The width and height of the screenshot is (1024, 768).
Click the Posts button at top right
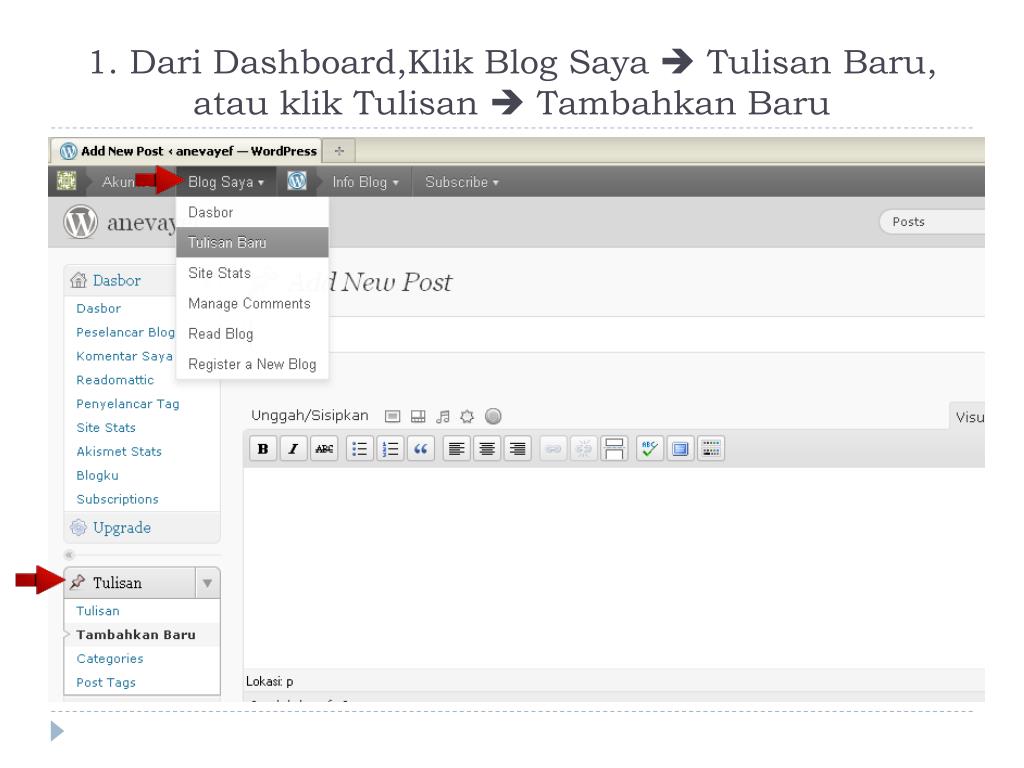point(932,221)
